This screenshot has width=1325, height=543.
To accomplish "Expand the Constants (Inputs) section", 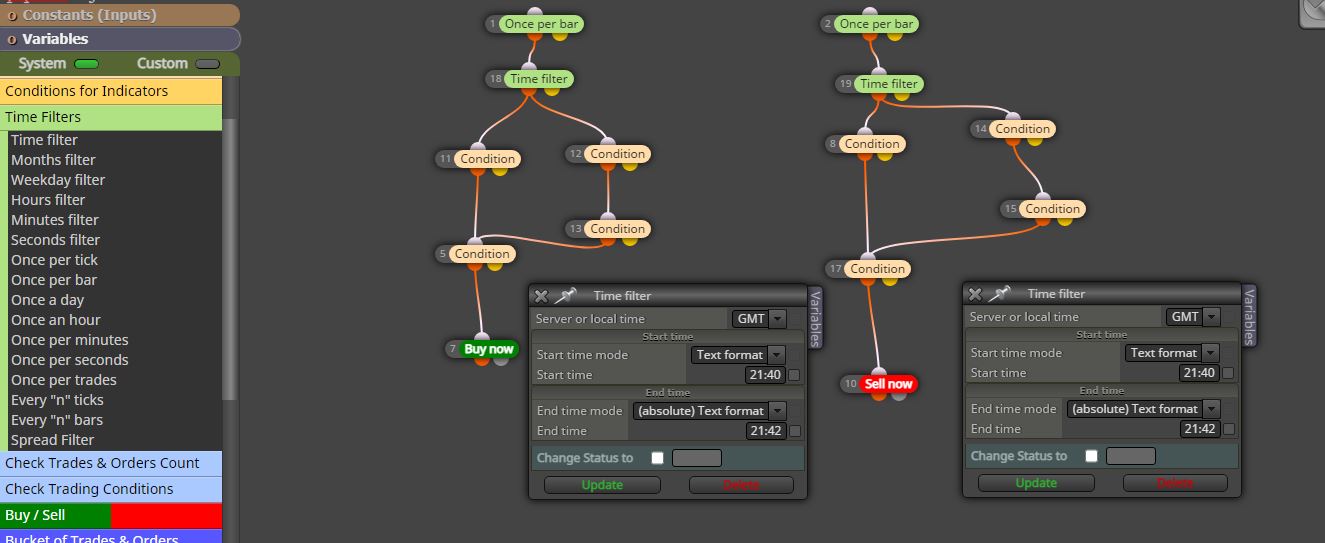I will click(x=120, y=15).
